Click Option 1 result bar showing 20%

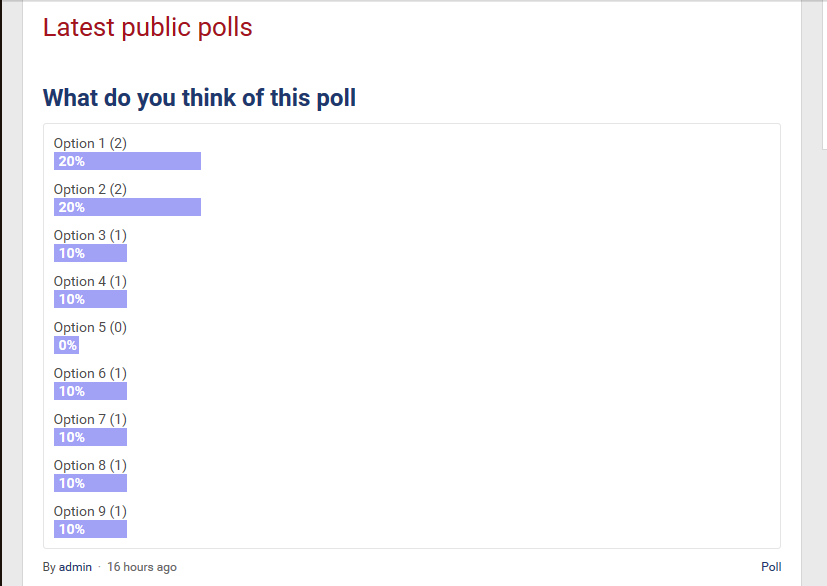127,161
